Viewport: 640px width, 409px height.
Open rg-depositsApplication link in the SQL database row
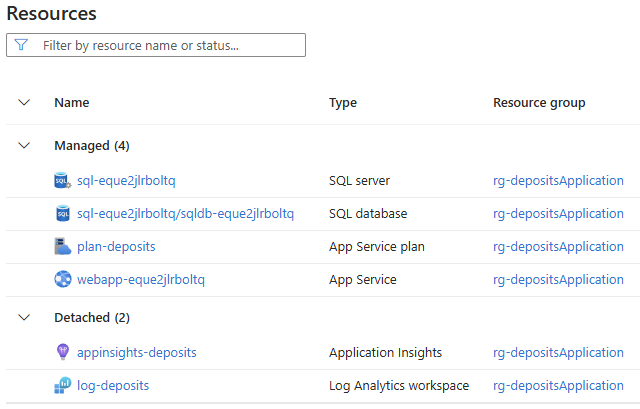point(558,214)
